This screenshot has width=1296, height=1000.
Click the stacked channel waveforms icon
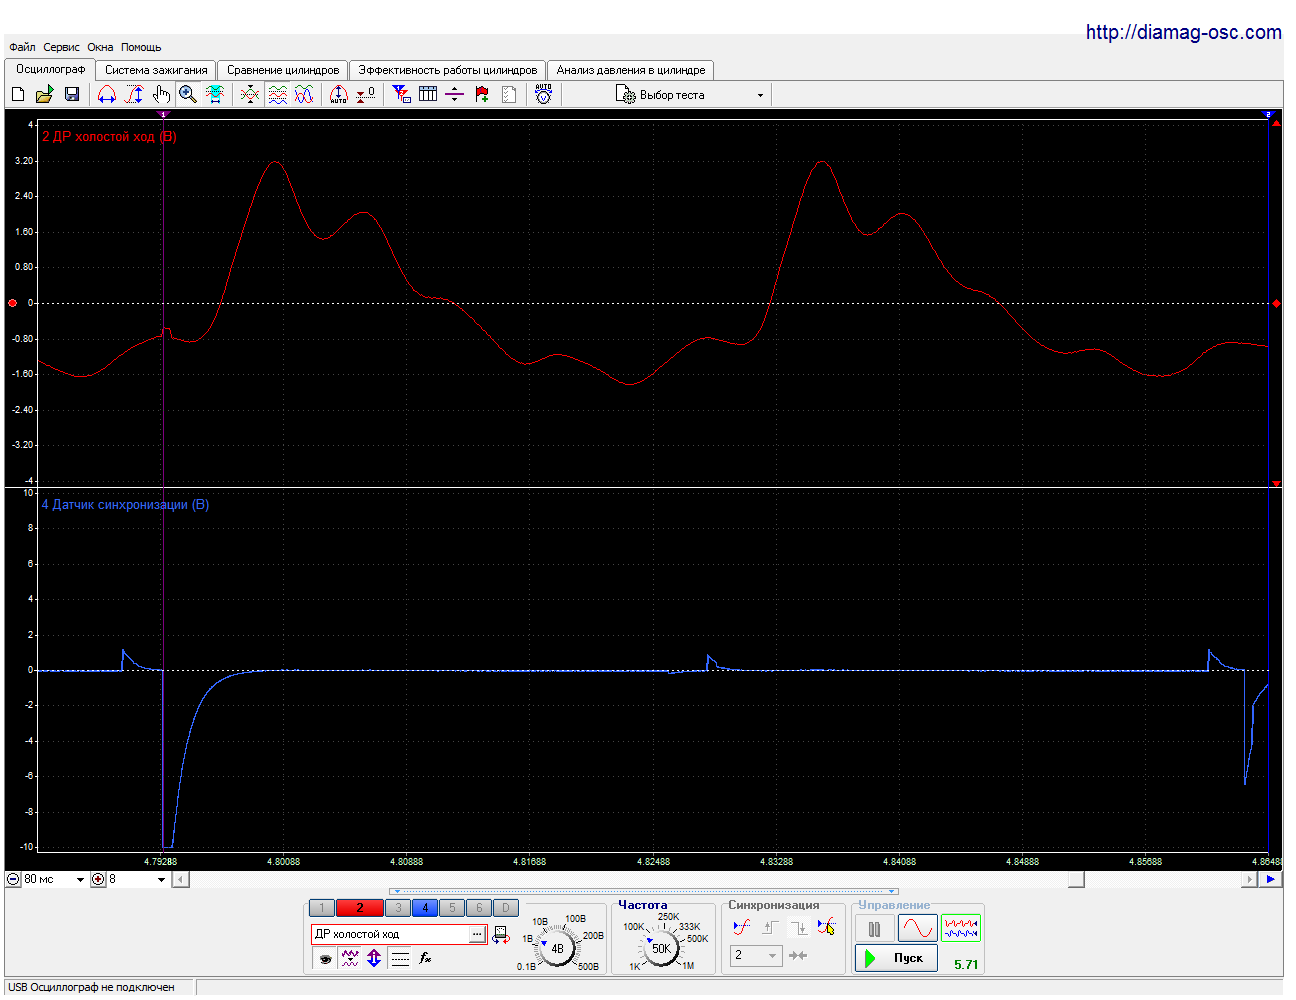(x=277, y=94)
